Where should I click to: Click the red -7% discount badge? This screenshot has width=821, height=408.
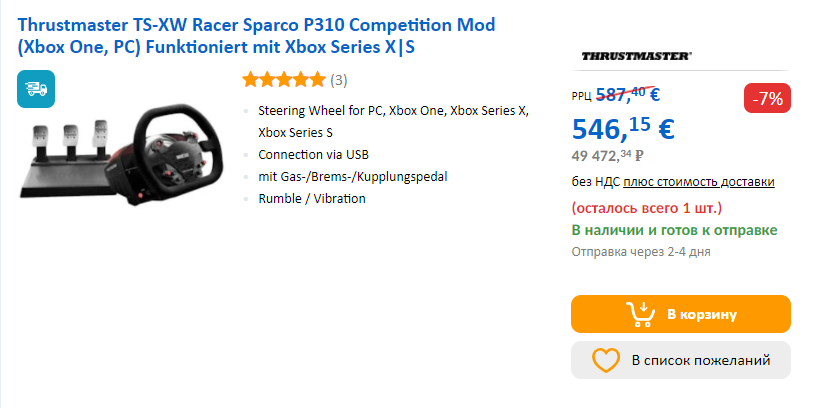[x=770, y=98]
